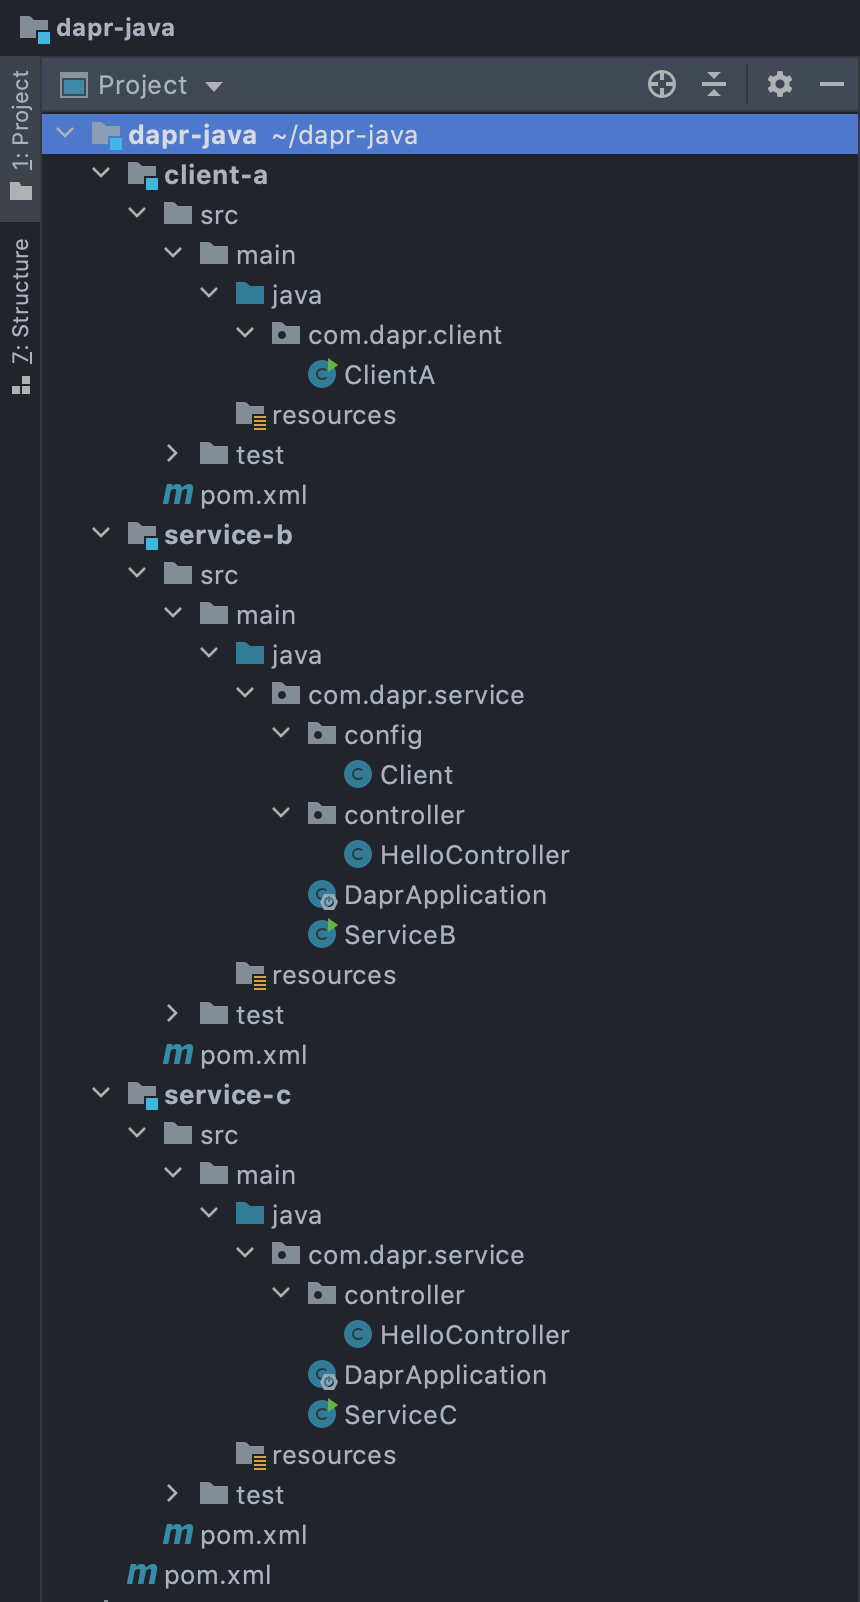Click the client-a module folder icon
This screenshot has width=860, height=1602.
(143, 175)
